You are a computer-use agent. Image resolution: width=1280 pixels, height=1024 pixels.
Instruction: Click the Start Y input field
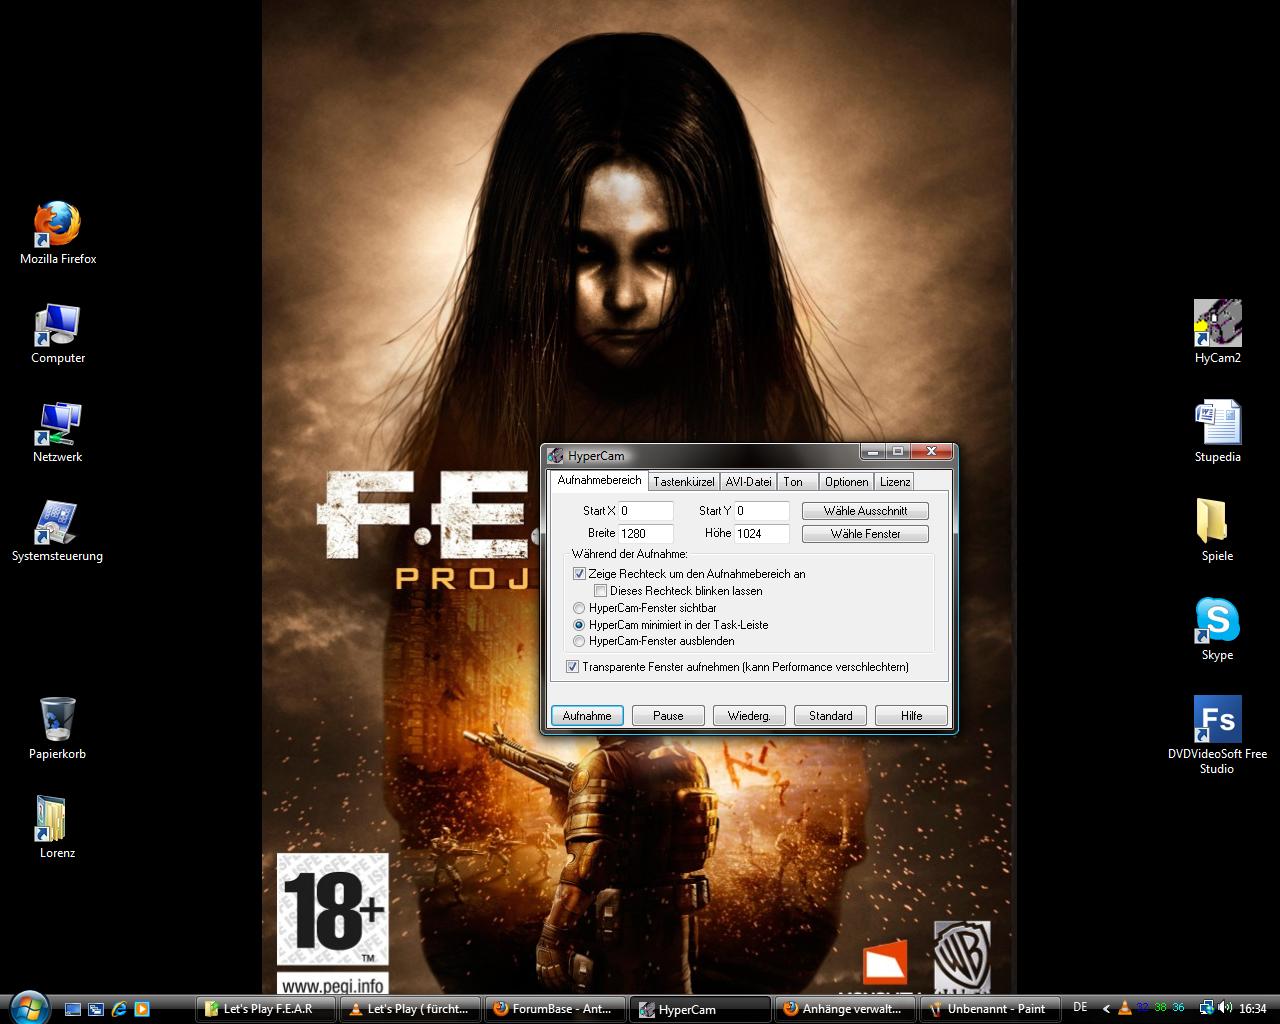762,511
